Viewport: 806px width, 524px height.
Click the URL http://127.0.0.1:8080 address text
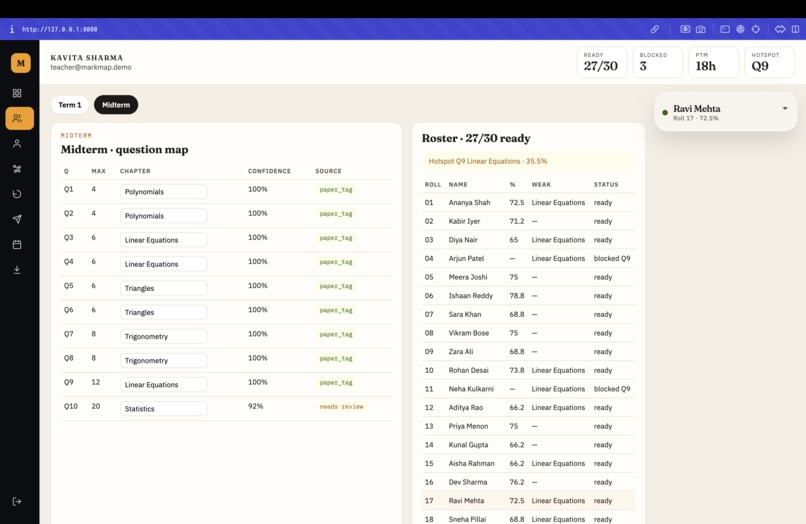60,29
